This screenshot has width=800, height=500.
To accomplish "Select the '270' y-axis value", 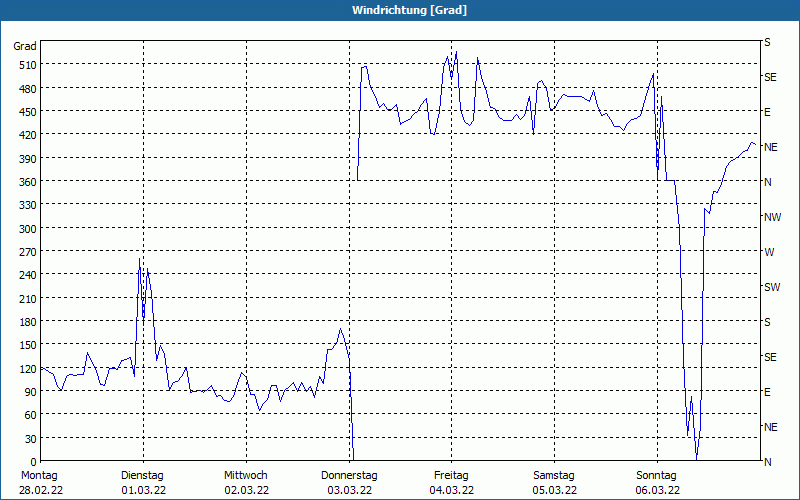I will [x=28, y=252].
